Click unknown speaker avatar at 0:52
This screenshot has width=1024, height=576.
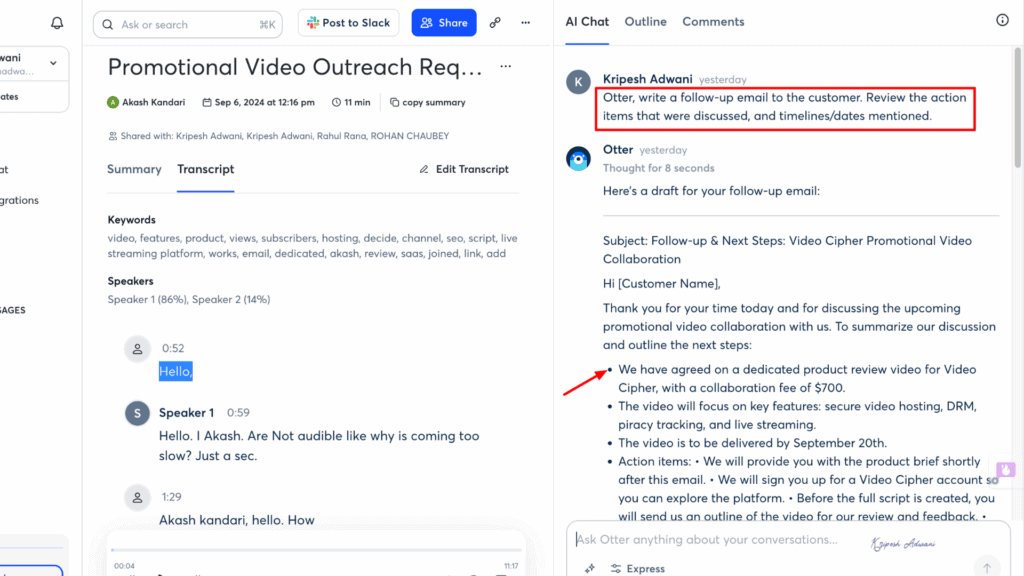pos(137,349)
